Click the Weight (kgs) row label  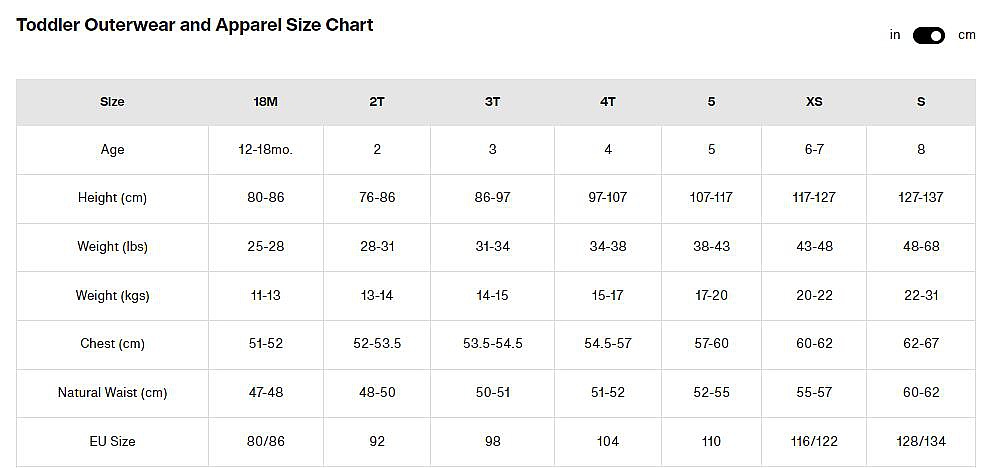click(x=112, y=296)
